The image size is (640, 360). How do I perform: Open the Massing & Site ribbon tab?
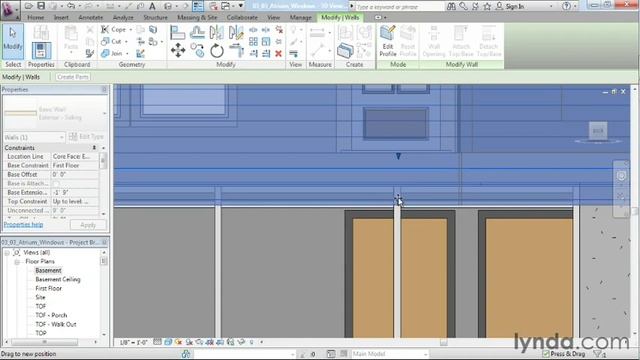[x=197, y=18]
